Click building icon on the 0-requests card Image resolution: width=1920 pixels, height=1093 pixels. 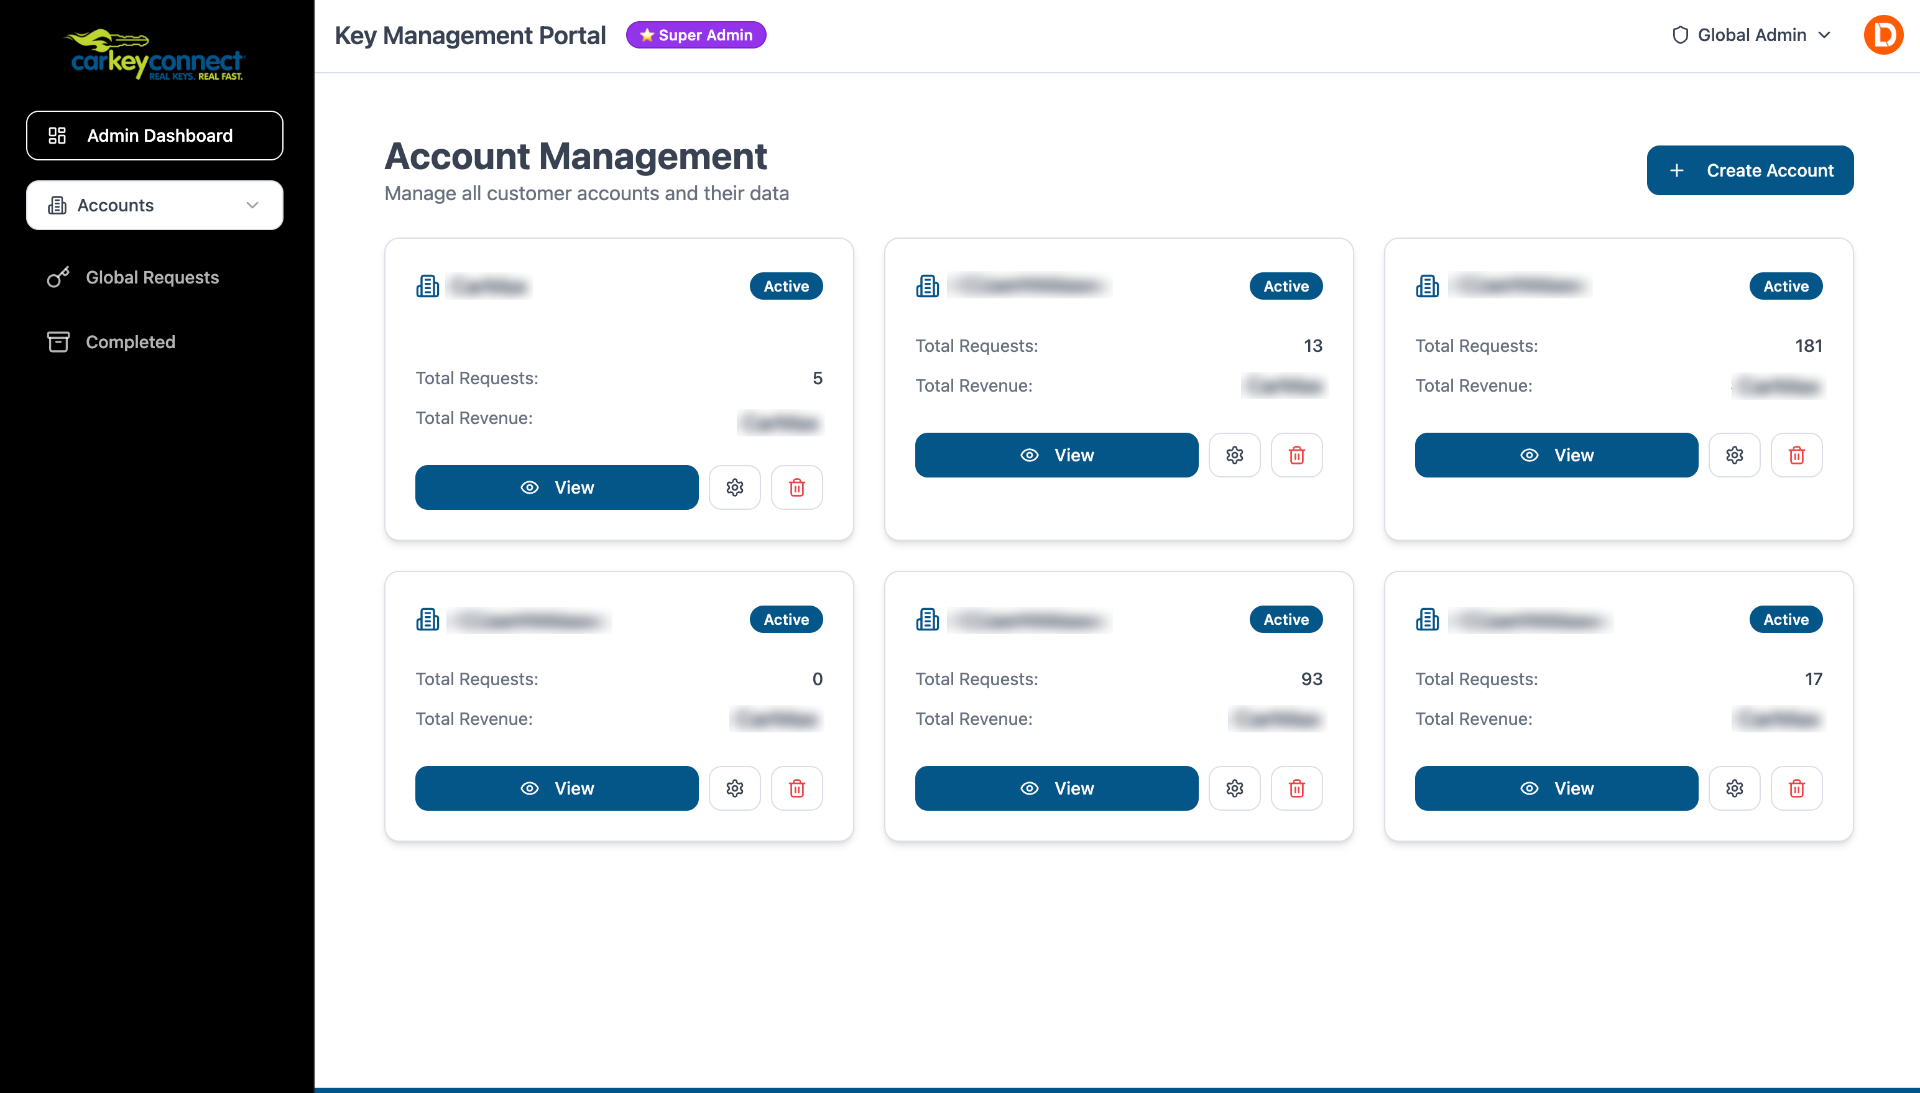[x=428, y=620]
